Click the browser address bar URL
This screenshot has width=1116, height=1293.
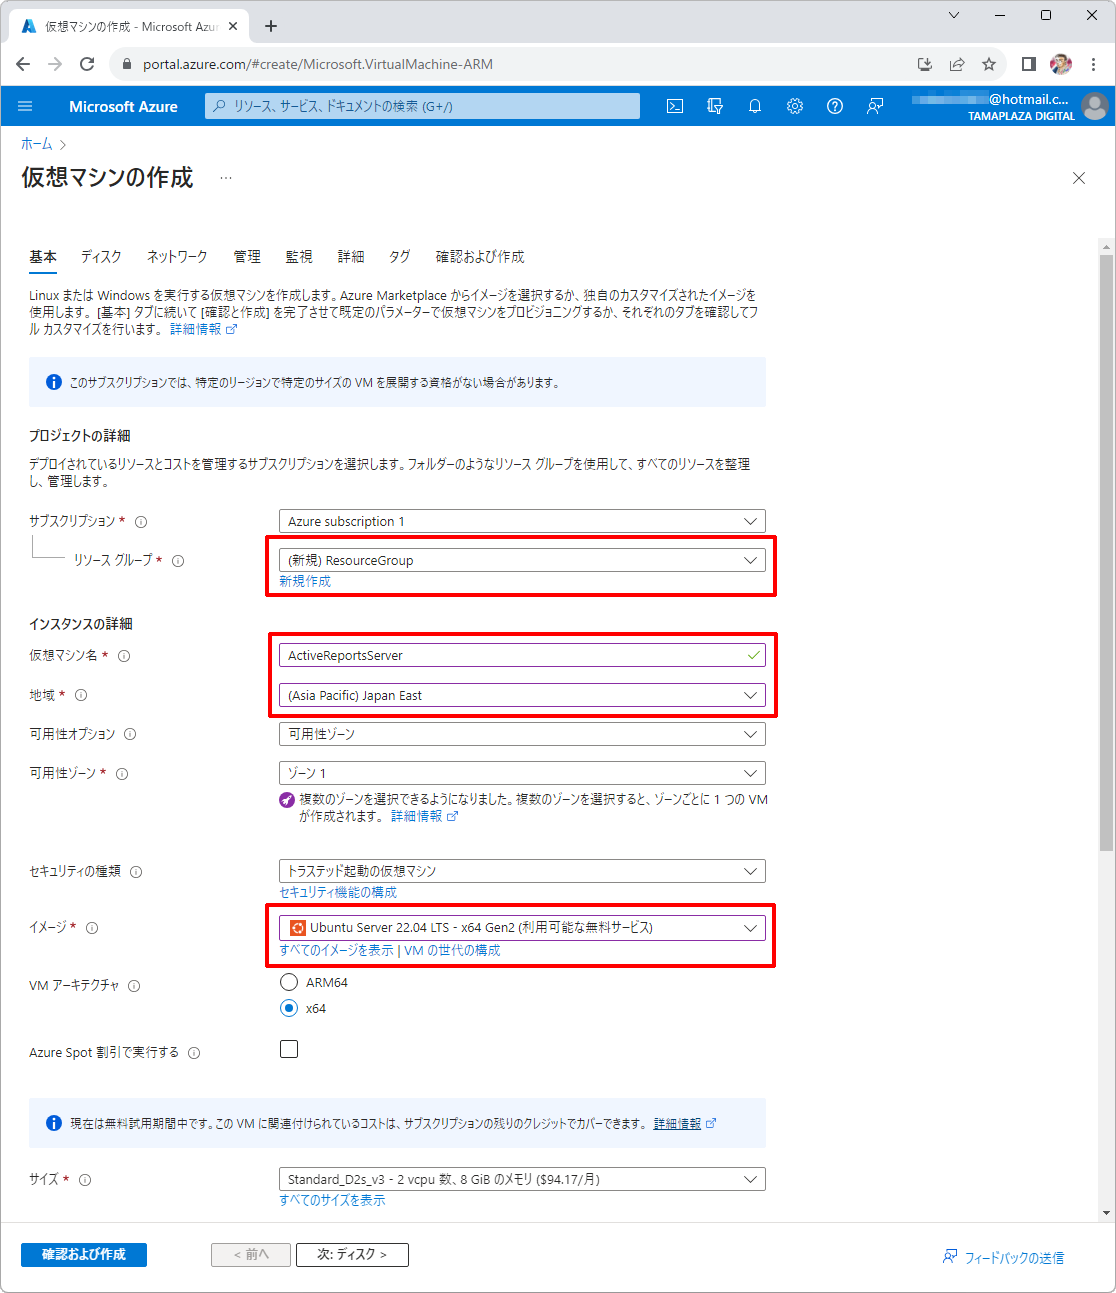pos(318,64)
